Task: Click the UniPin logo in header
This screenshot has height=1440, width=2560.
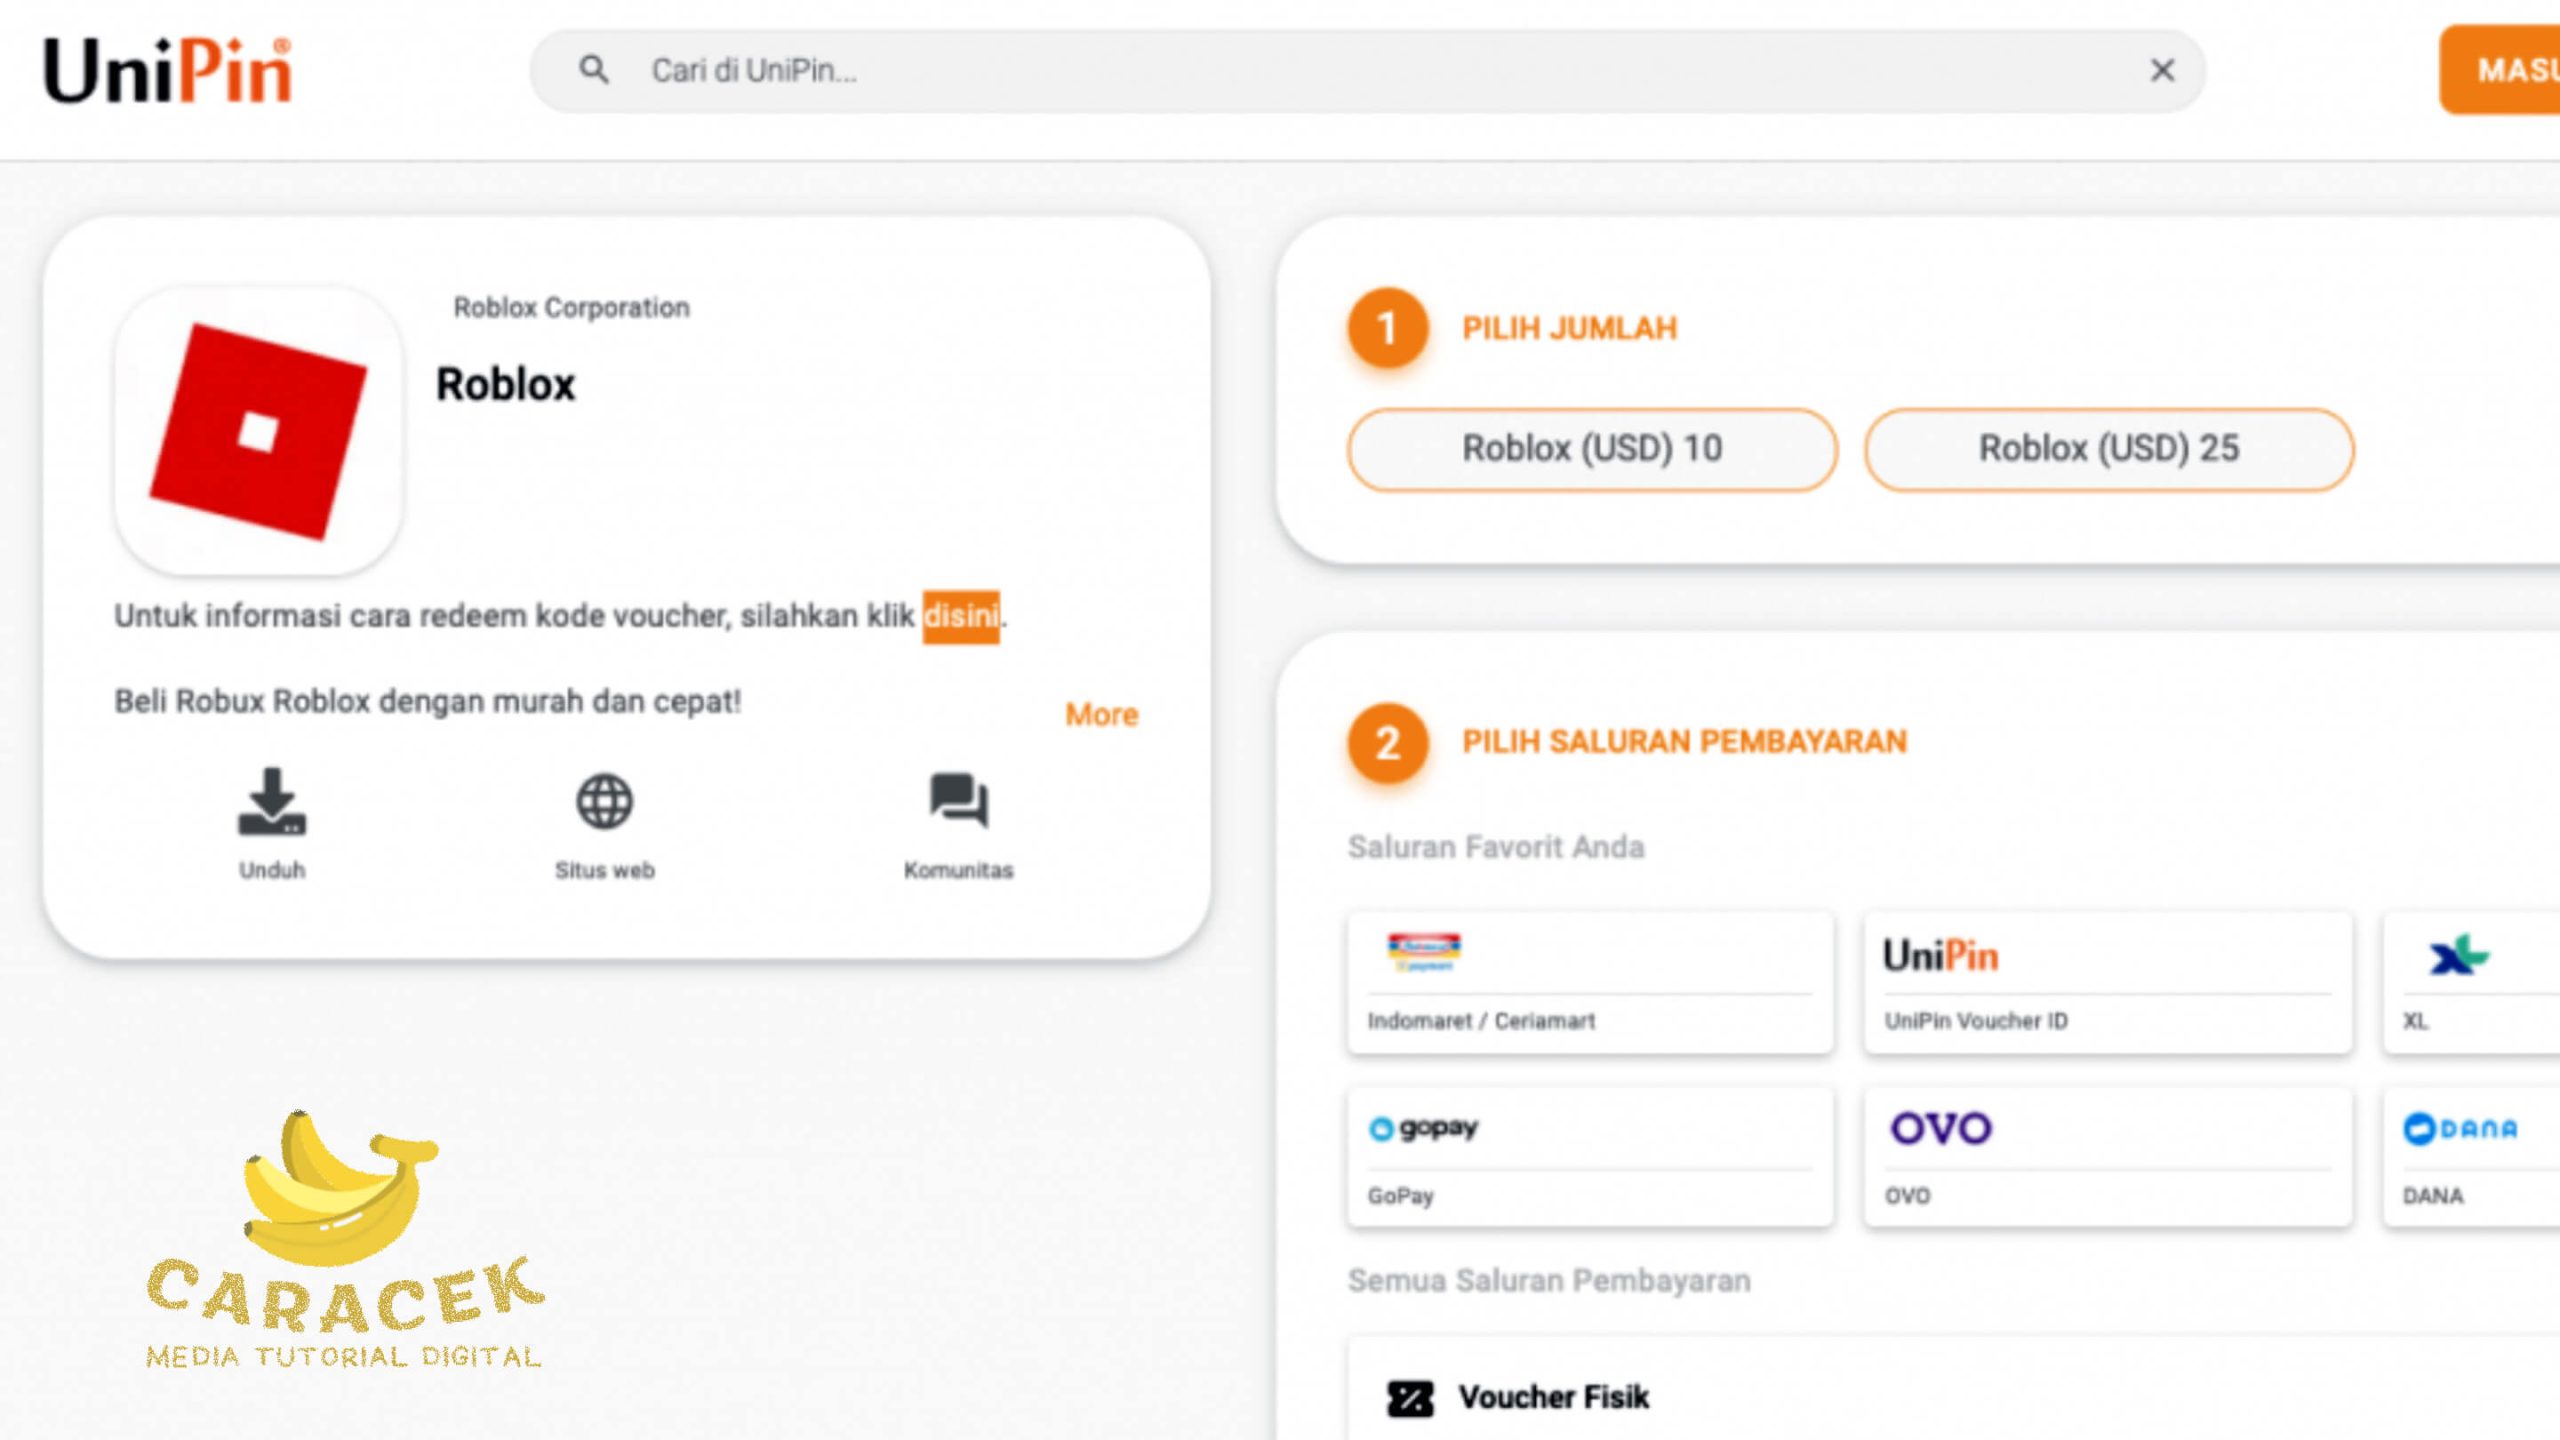Action: [x=168, y=70]
